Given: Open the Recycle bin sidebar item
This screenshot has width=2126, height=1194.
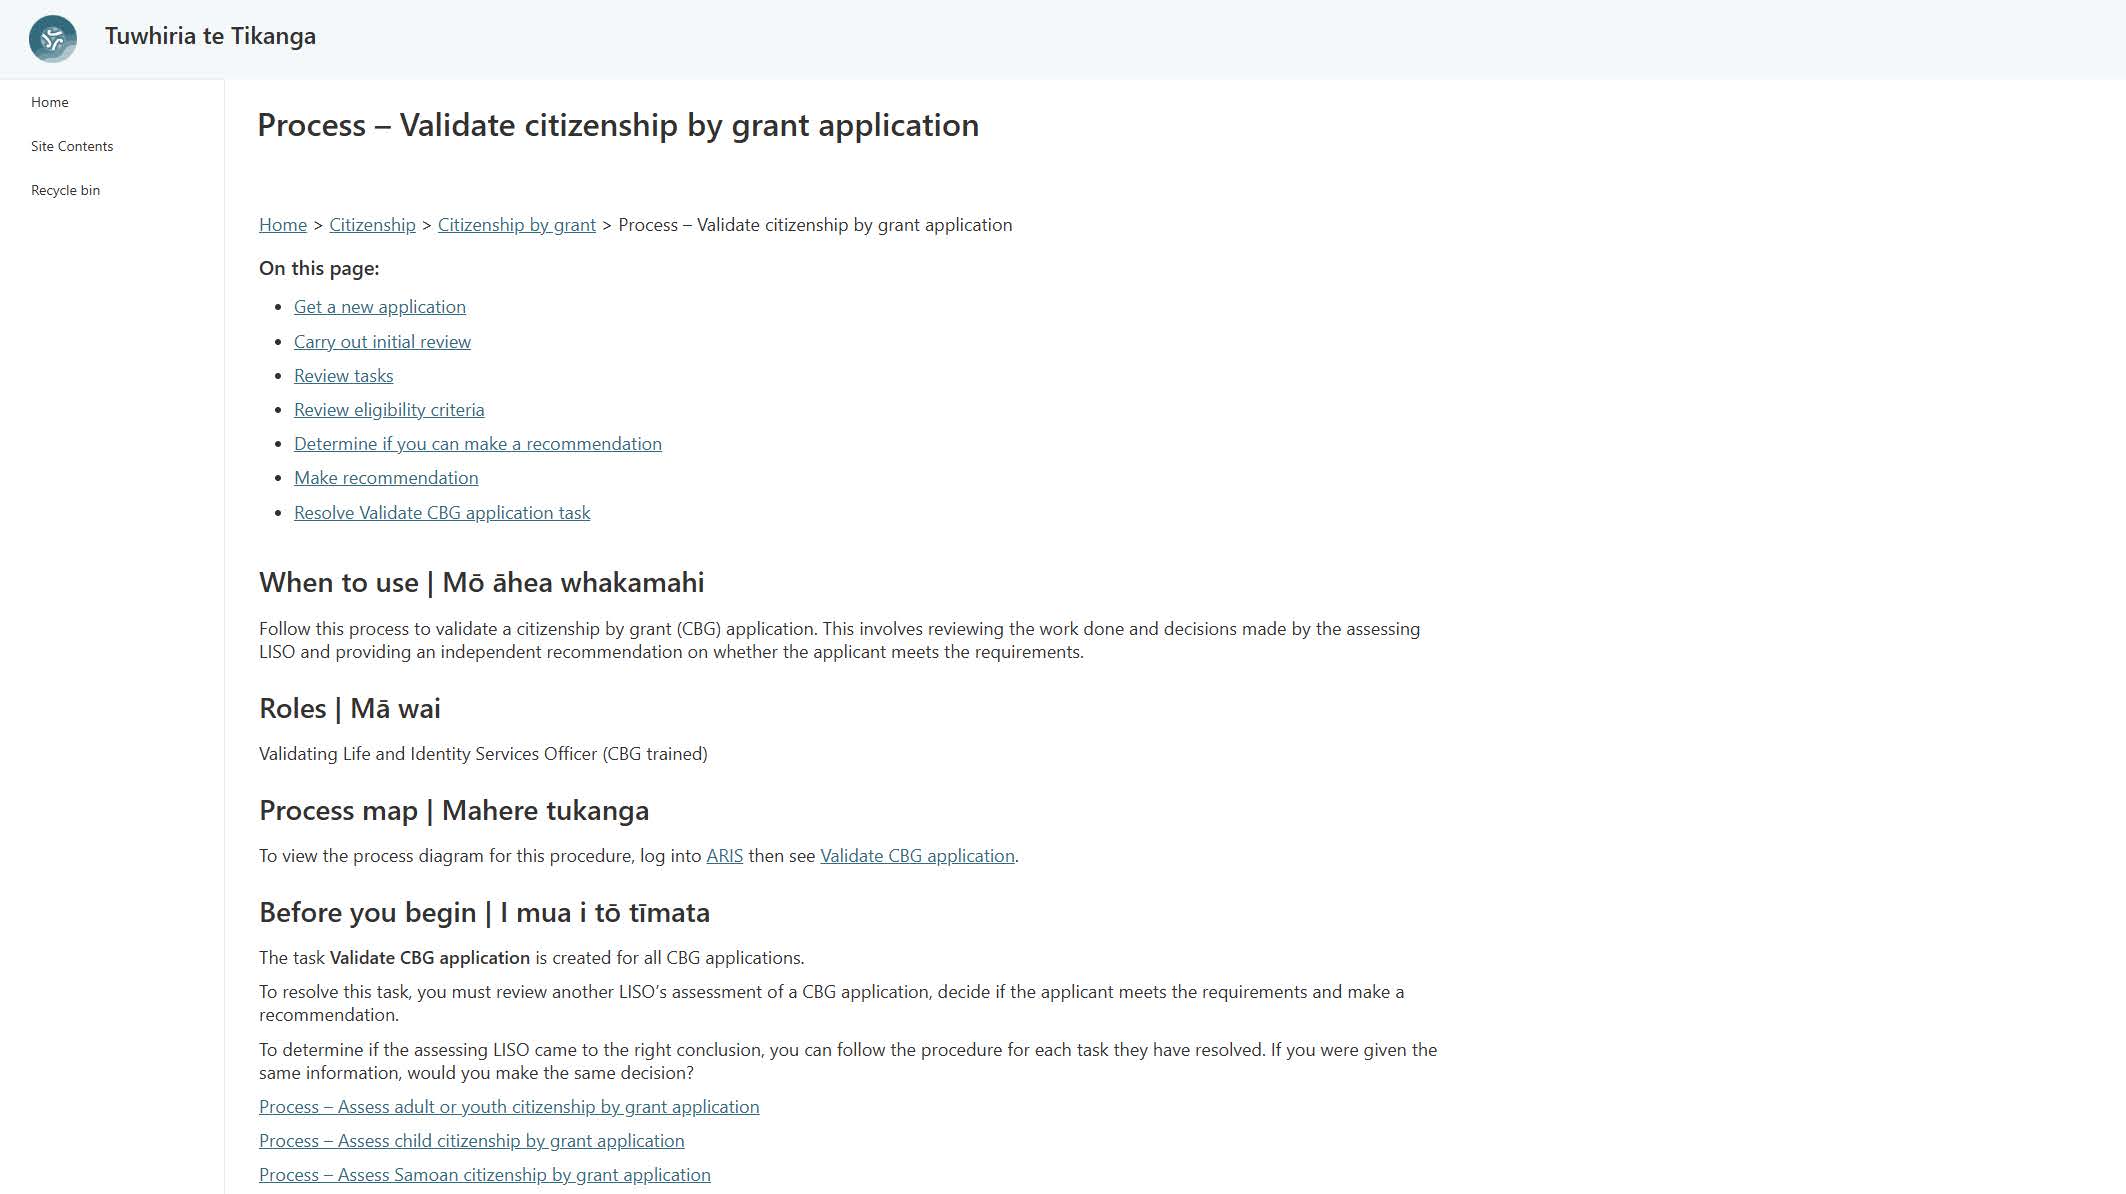Looking at the screenshot, I should [65, 190].
